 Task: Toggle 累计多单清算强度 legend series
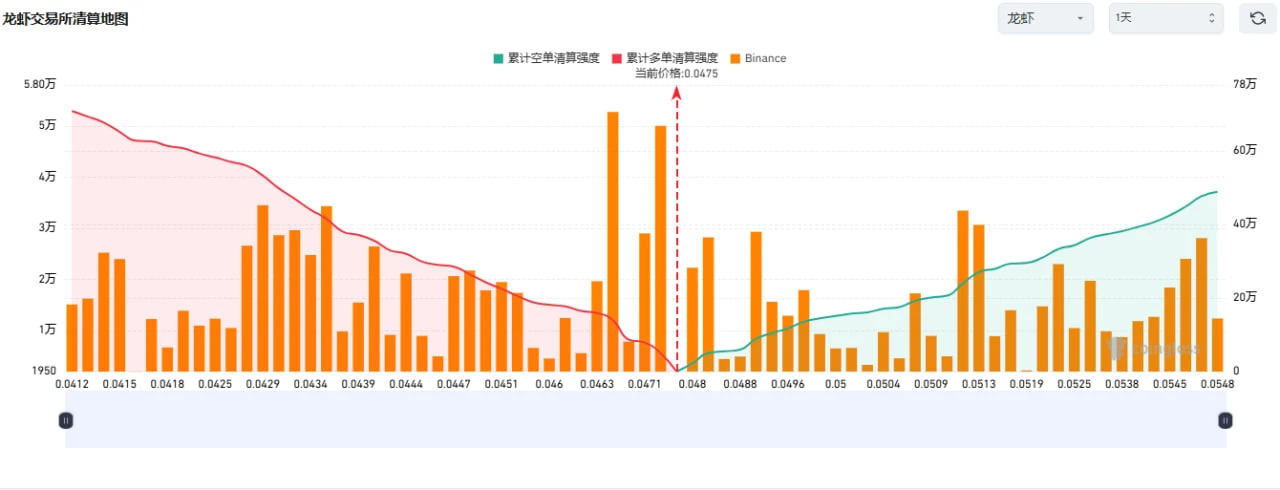tap(665, 58)
